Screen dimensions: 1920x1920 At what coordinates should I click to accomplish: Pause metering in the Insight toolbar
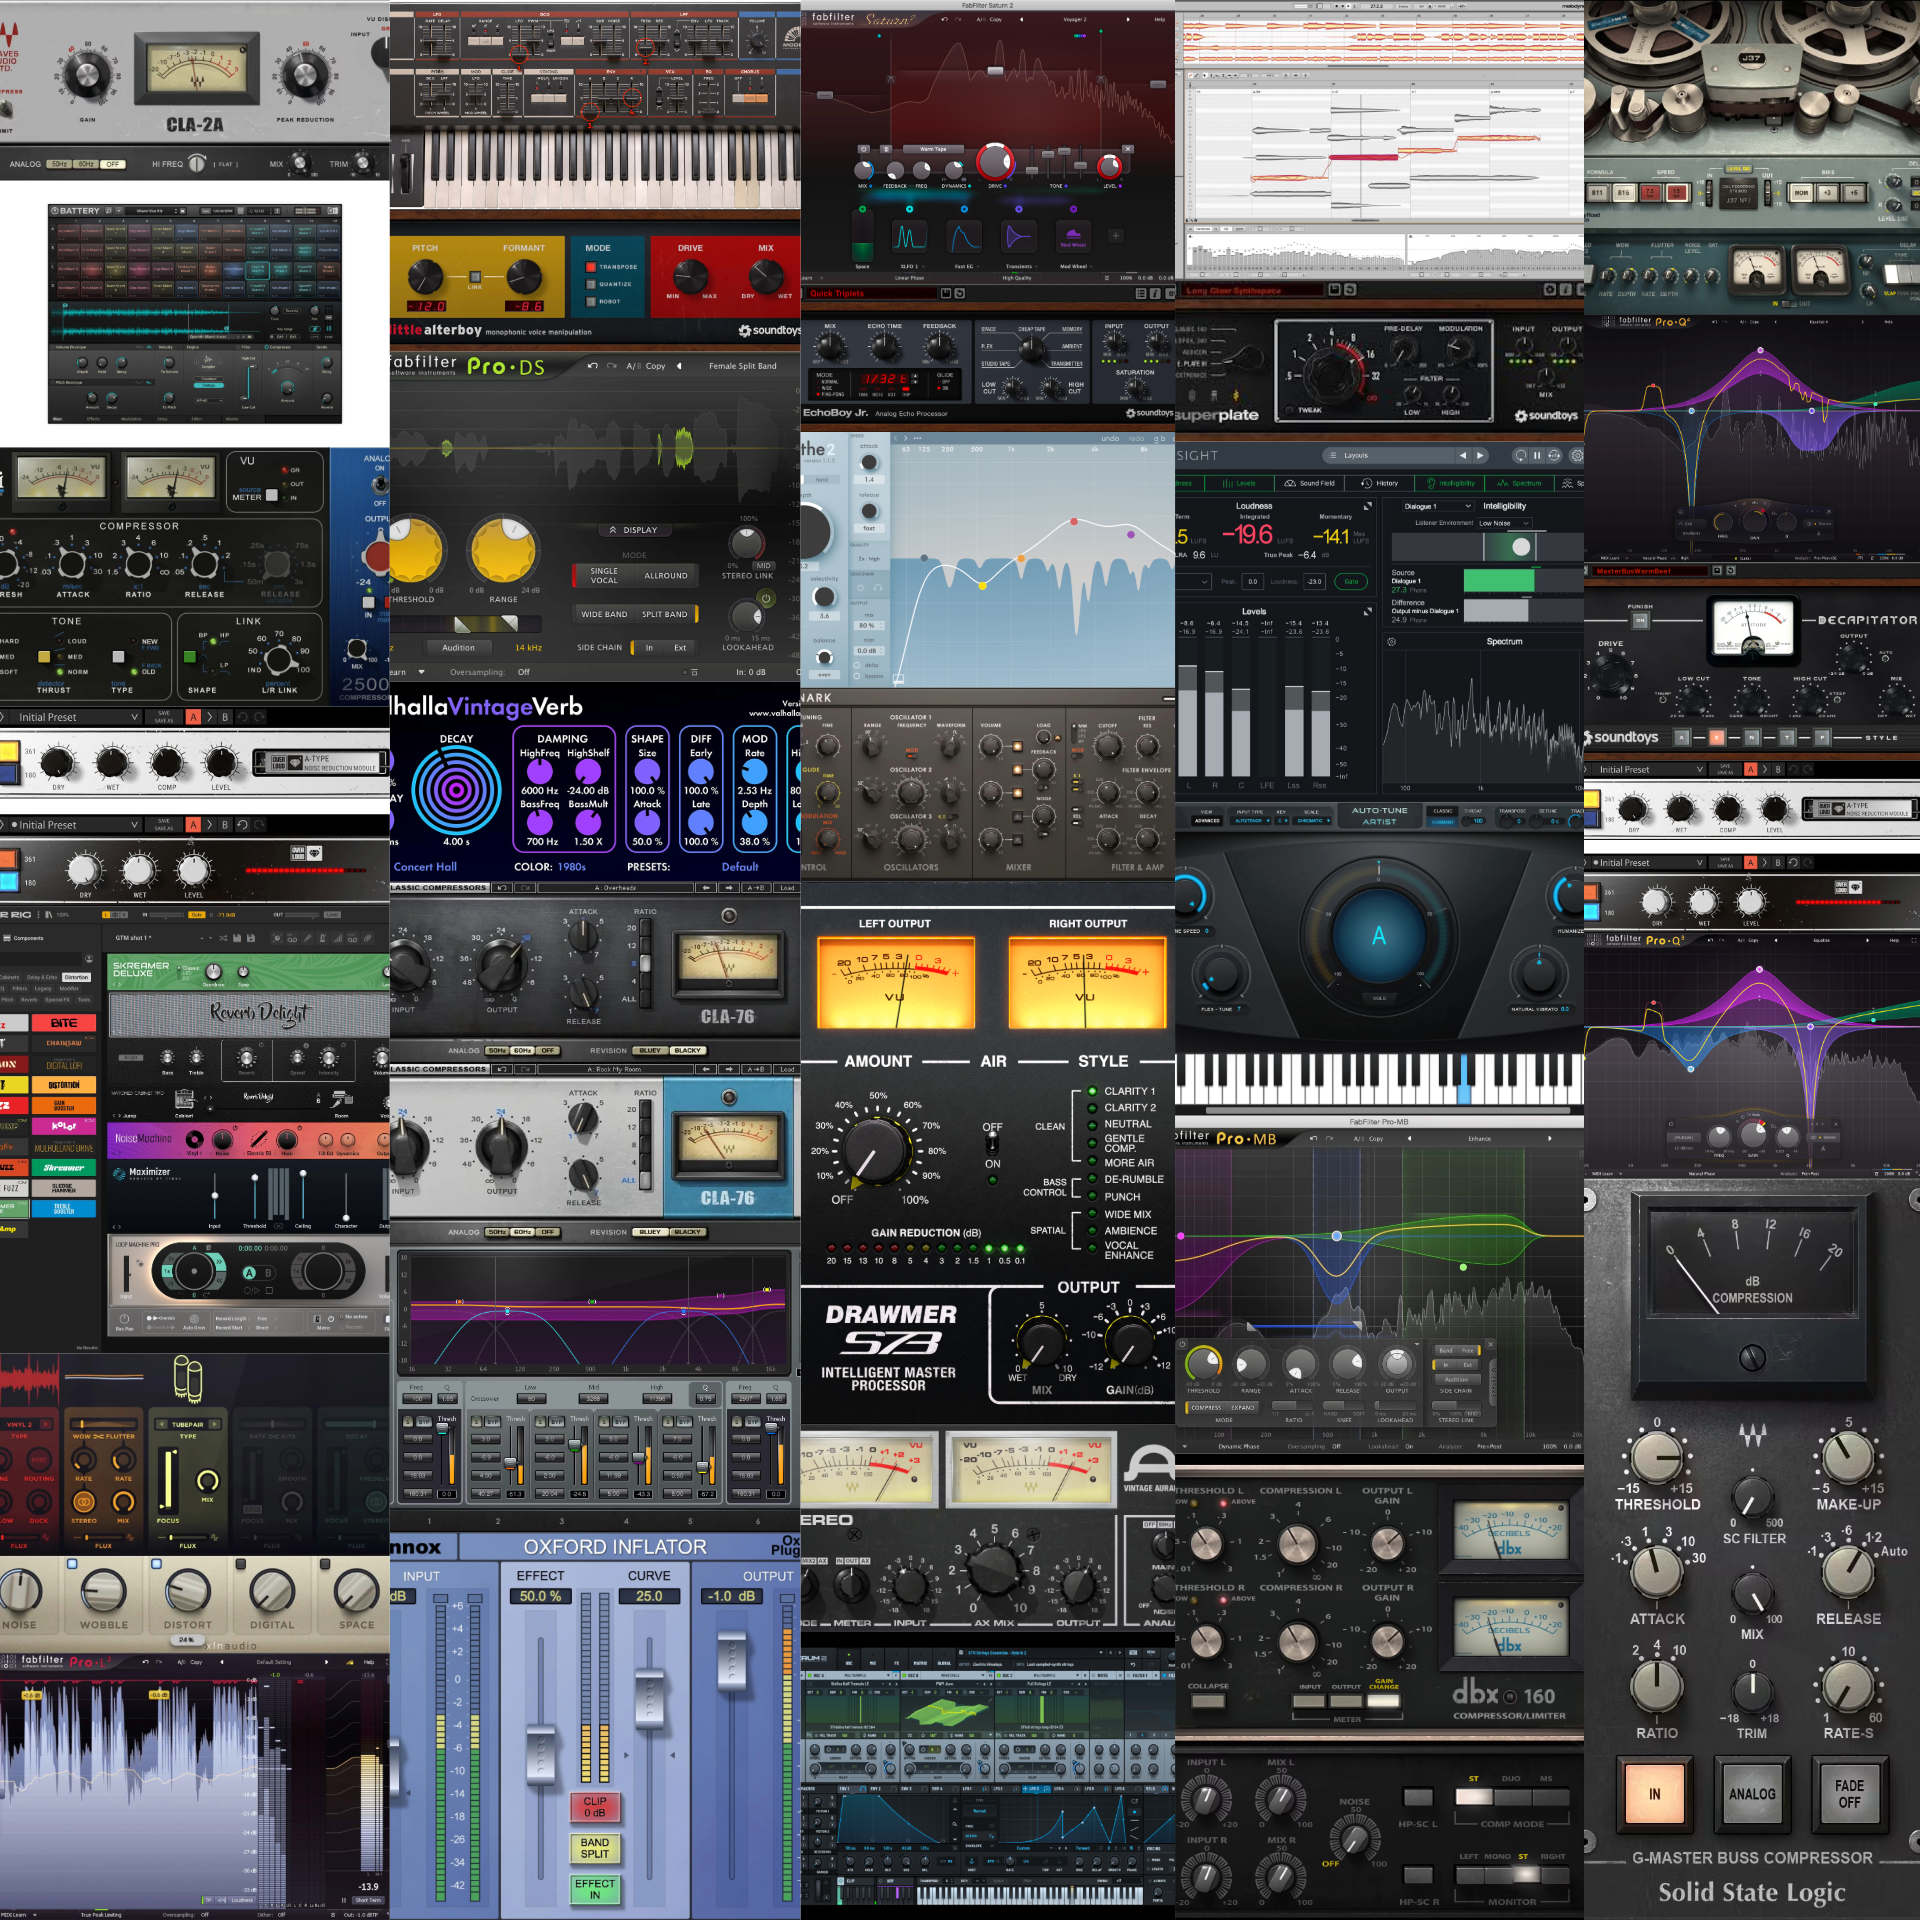(1537, 455)
